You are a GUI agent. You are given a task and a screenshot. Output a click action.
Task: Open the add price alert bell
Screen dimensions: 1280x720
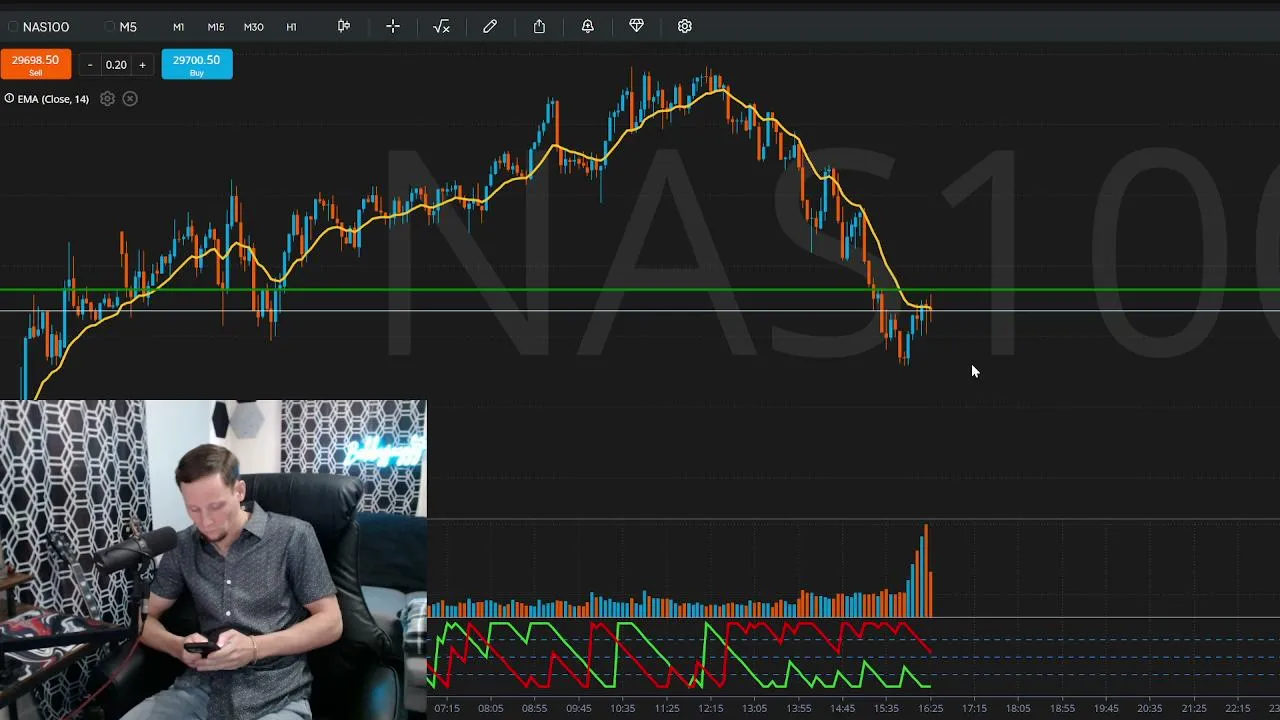588,26
